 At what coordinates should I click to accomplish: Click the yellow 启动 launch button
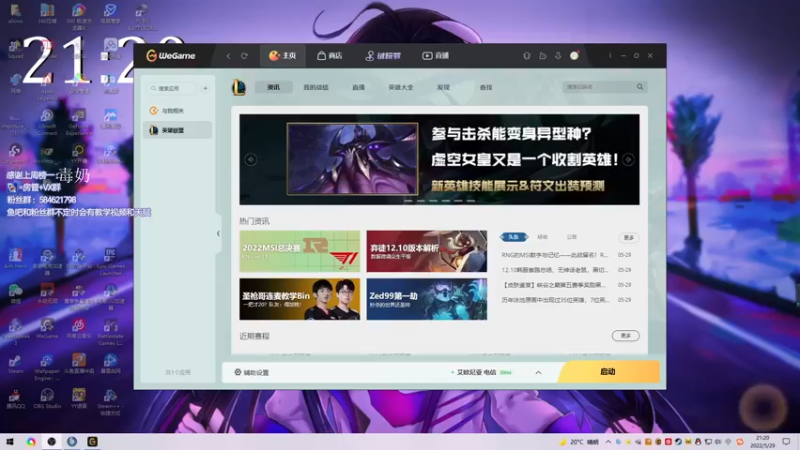point(608,372)
